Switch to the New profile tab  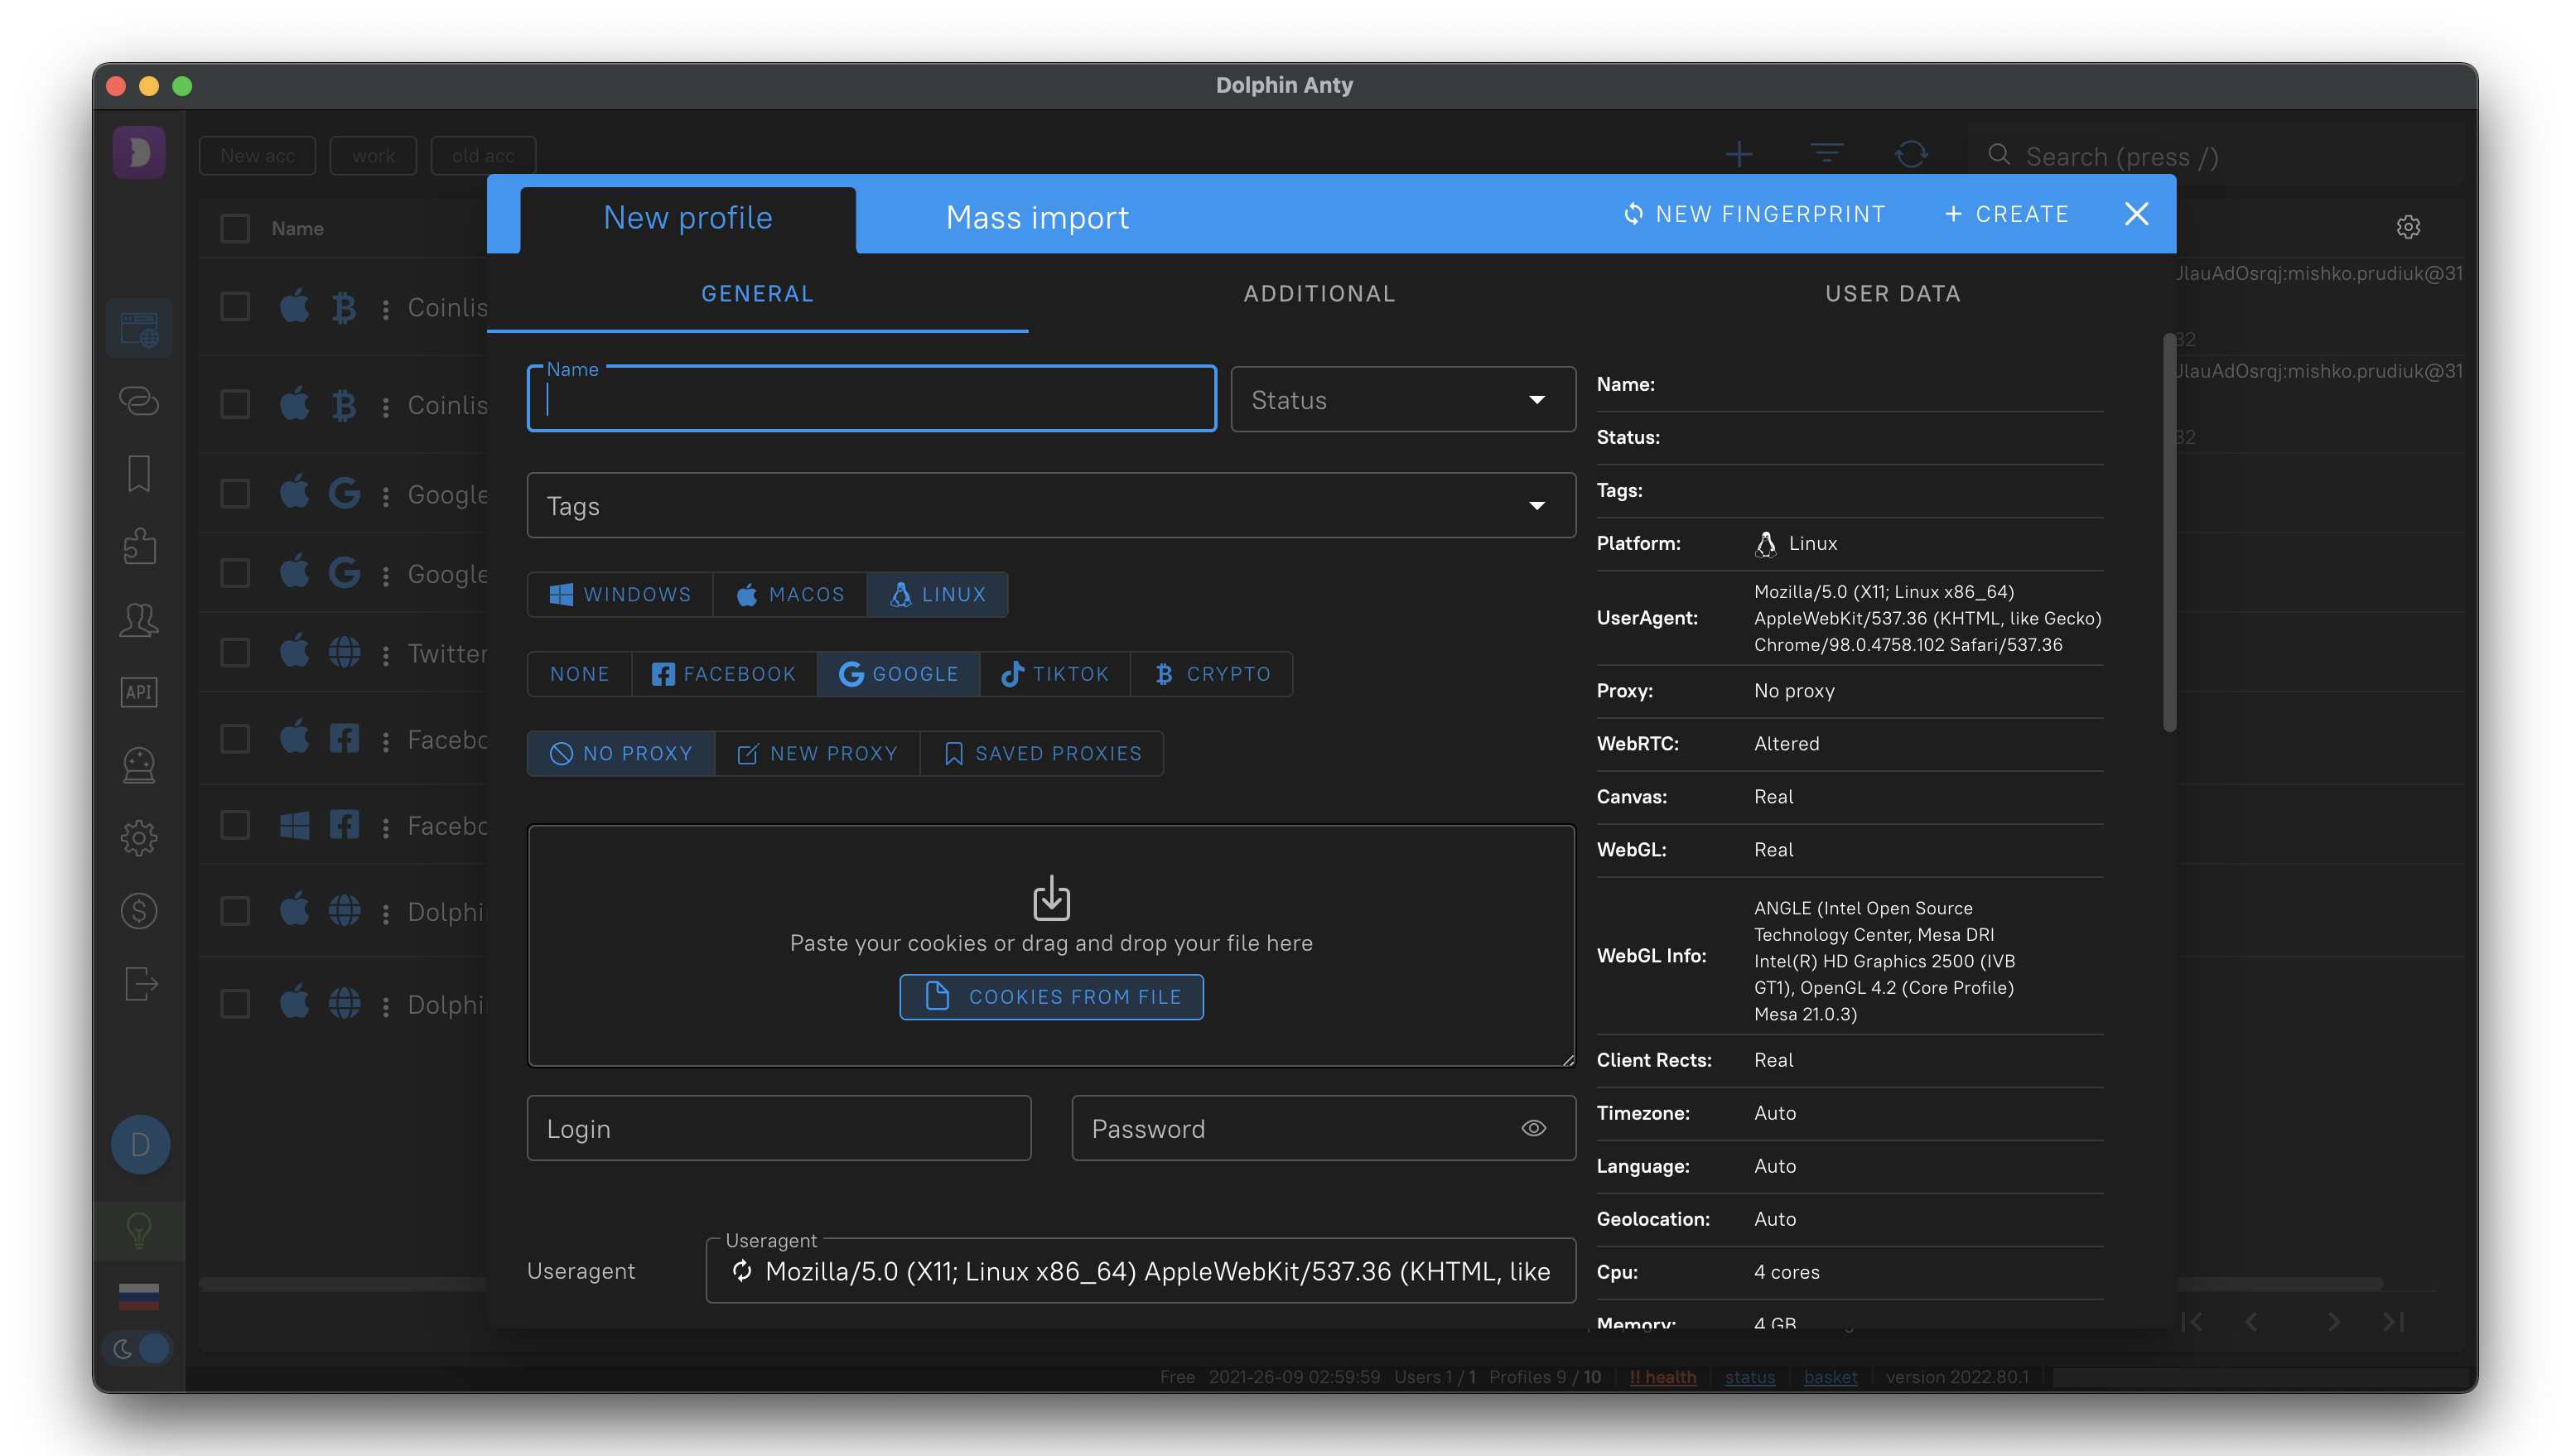(688, 218)
